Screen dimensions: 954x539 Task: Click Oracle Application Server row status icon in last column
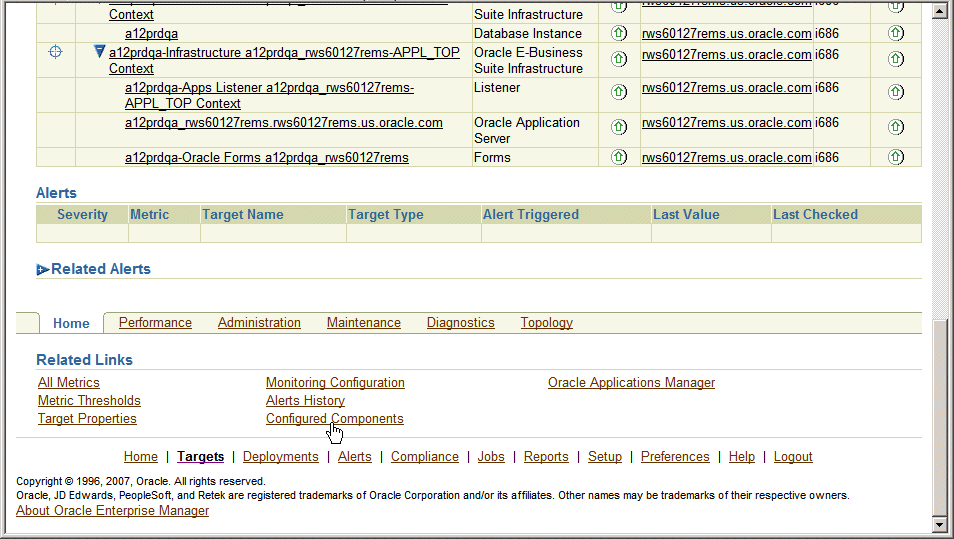[896, 127]
